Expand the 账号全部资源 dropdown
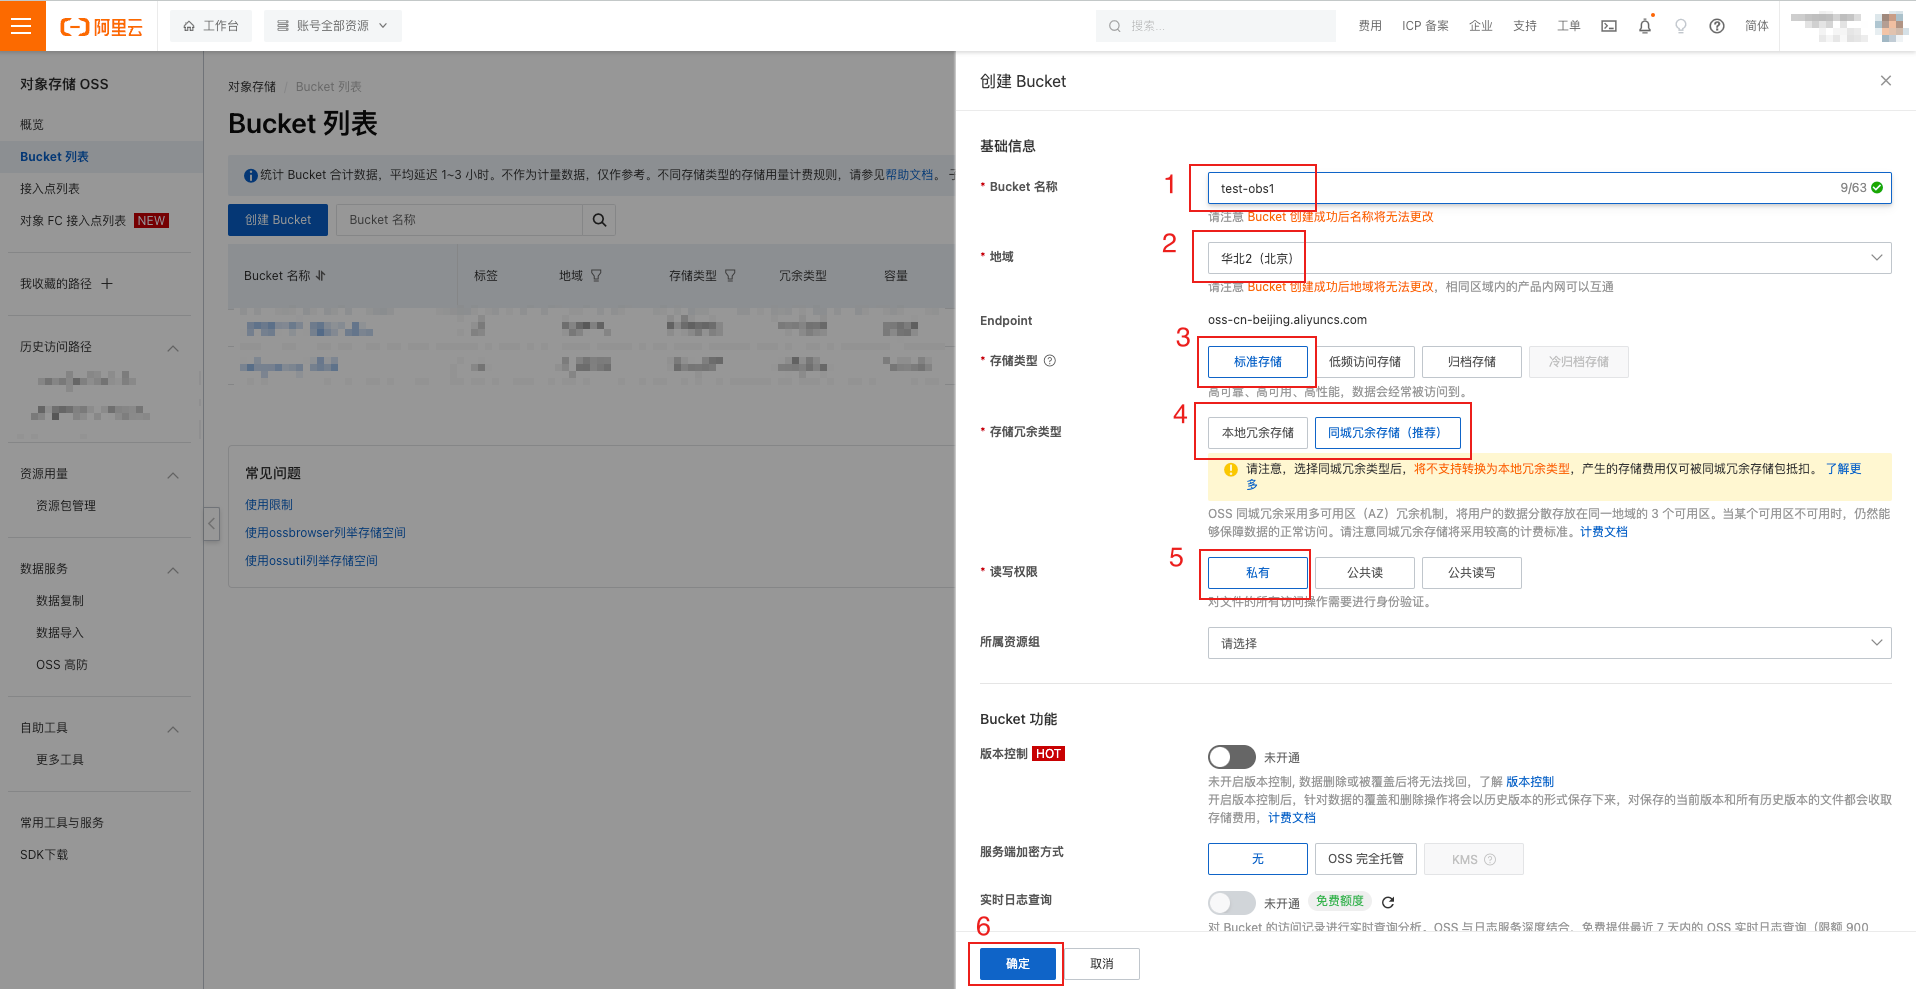This screenshot has width=1916, height=989. tap(333, 26)
